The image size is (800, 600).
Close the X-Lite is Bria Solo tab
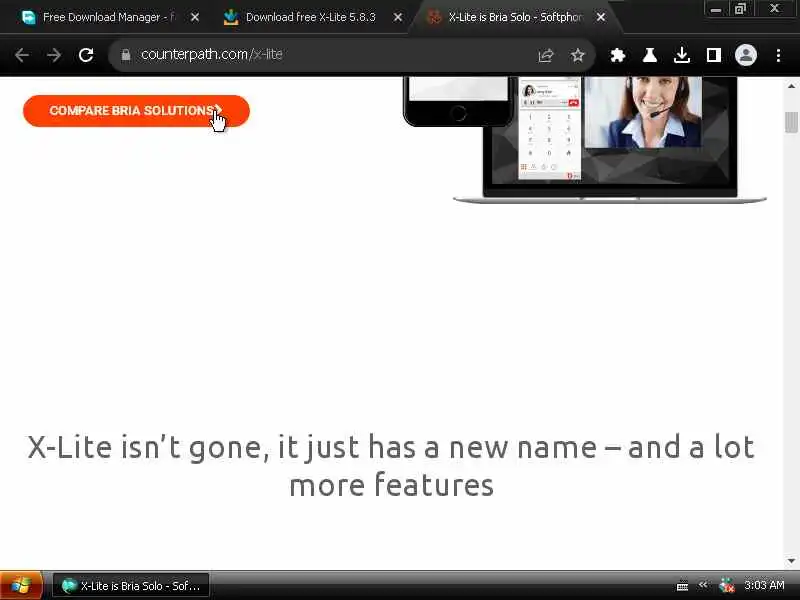(601, 17)
